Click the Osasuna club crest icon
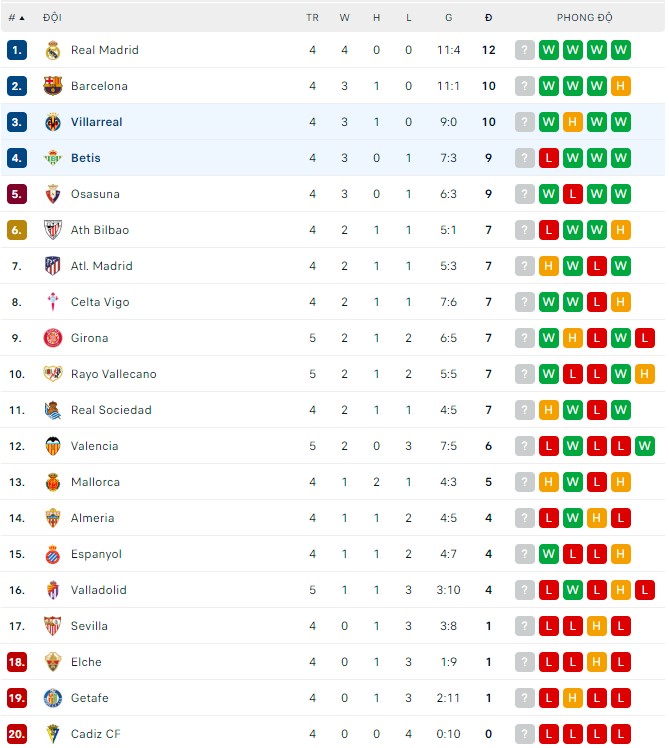 [53, 194]
